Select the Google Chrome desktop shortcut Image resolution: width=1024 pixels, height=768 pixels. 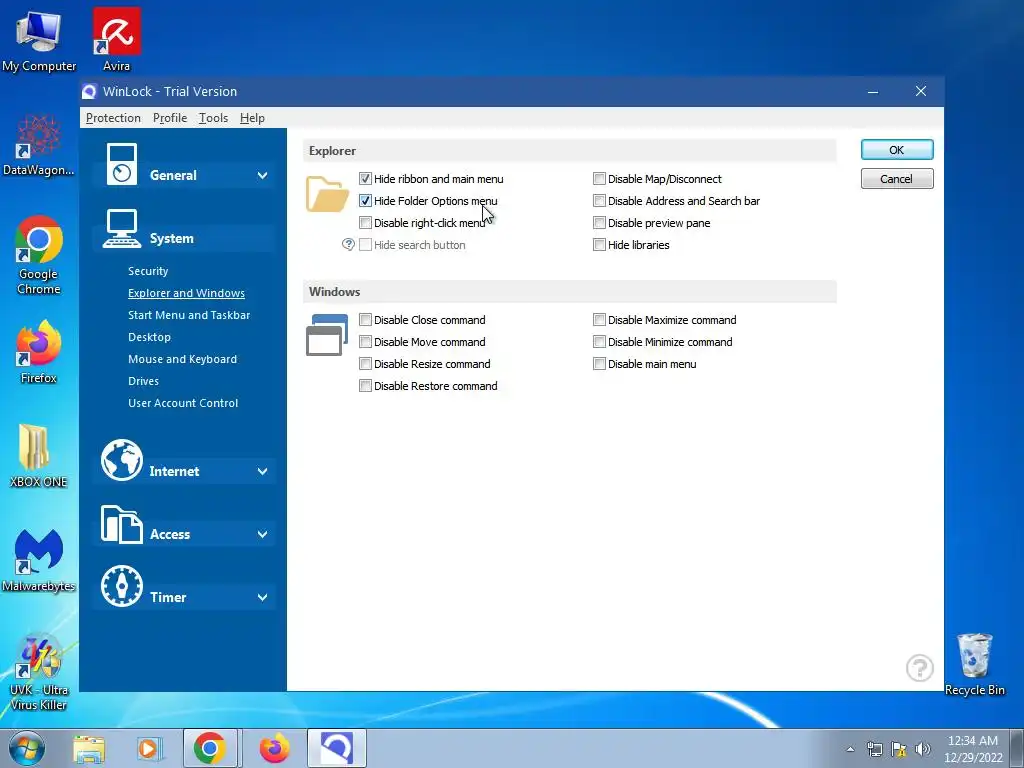[39, 255]
